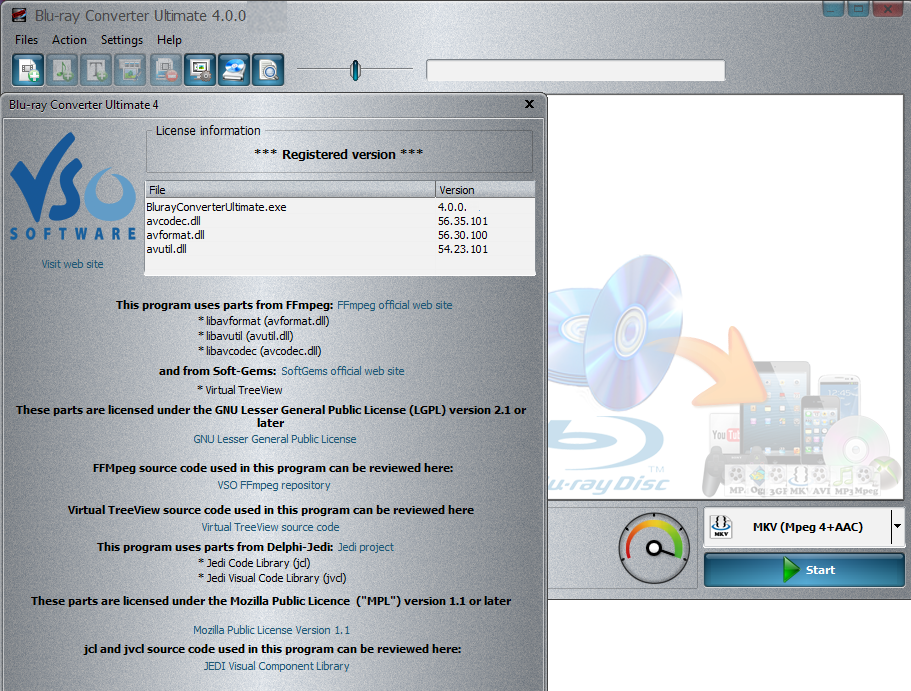This screenshot has height=691, width=911.
Task: Open the Help menu
Action: pyautogui.click(x=169, y=40)
